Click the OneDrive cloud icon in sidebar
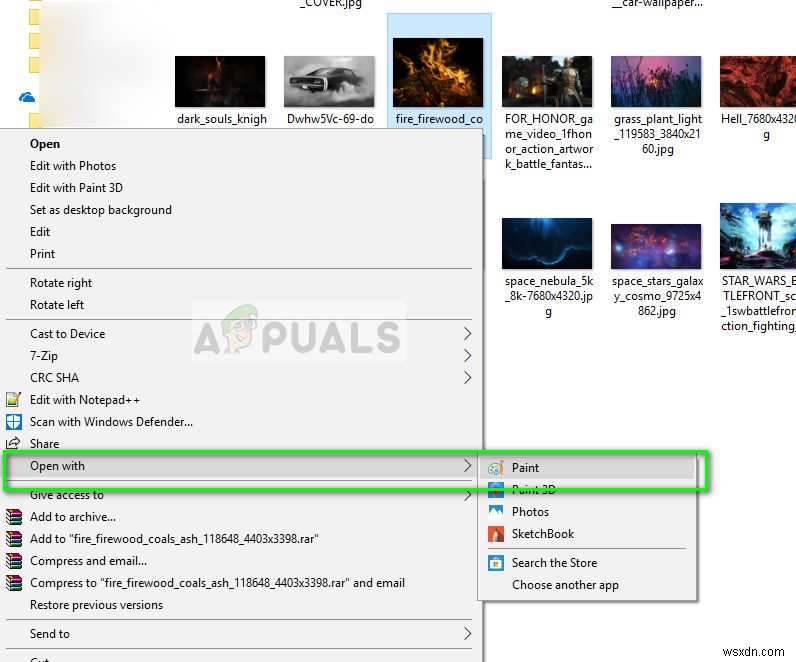 pyautogui.click(x=27, y=97)
